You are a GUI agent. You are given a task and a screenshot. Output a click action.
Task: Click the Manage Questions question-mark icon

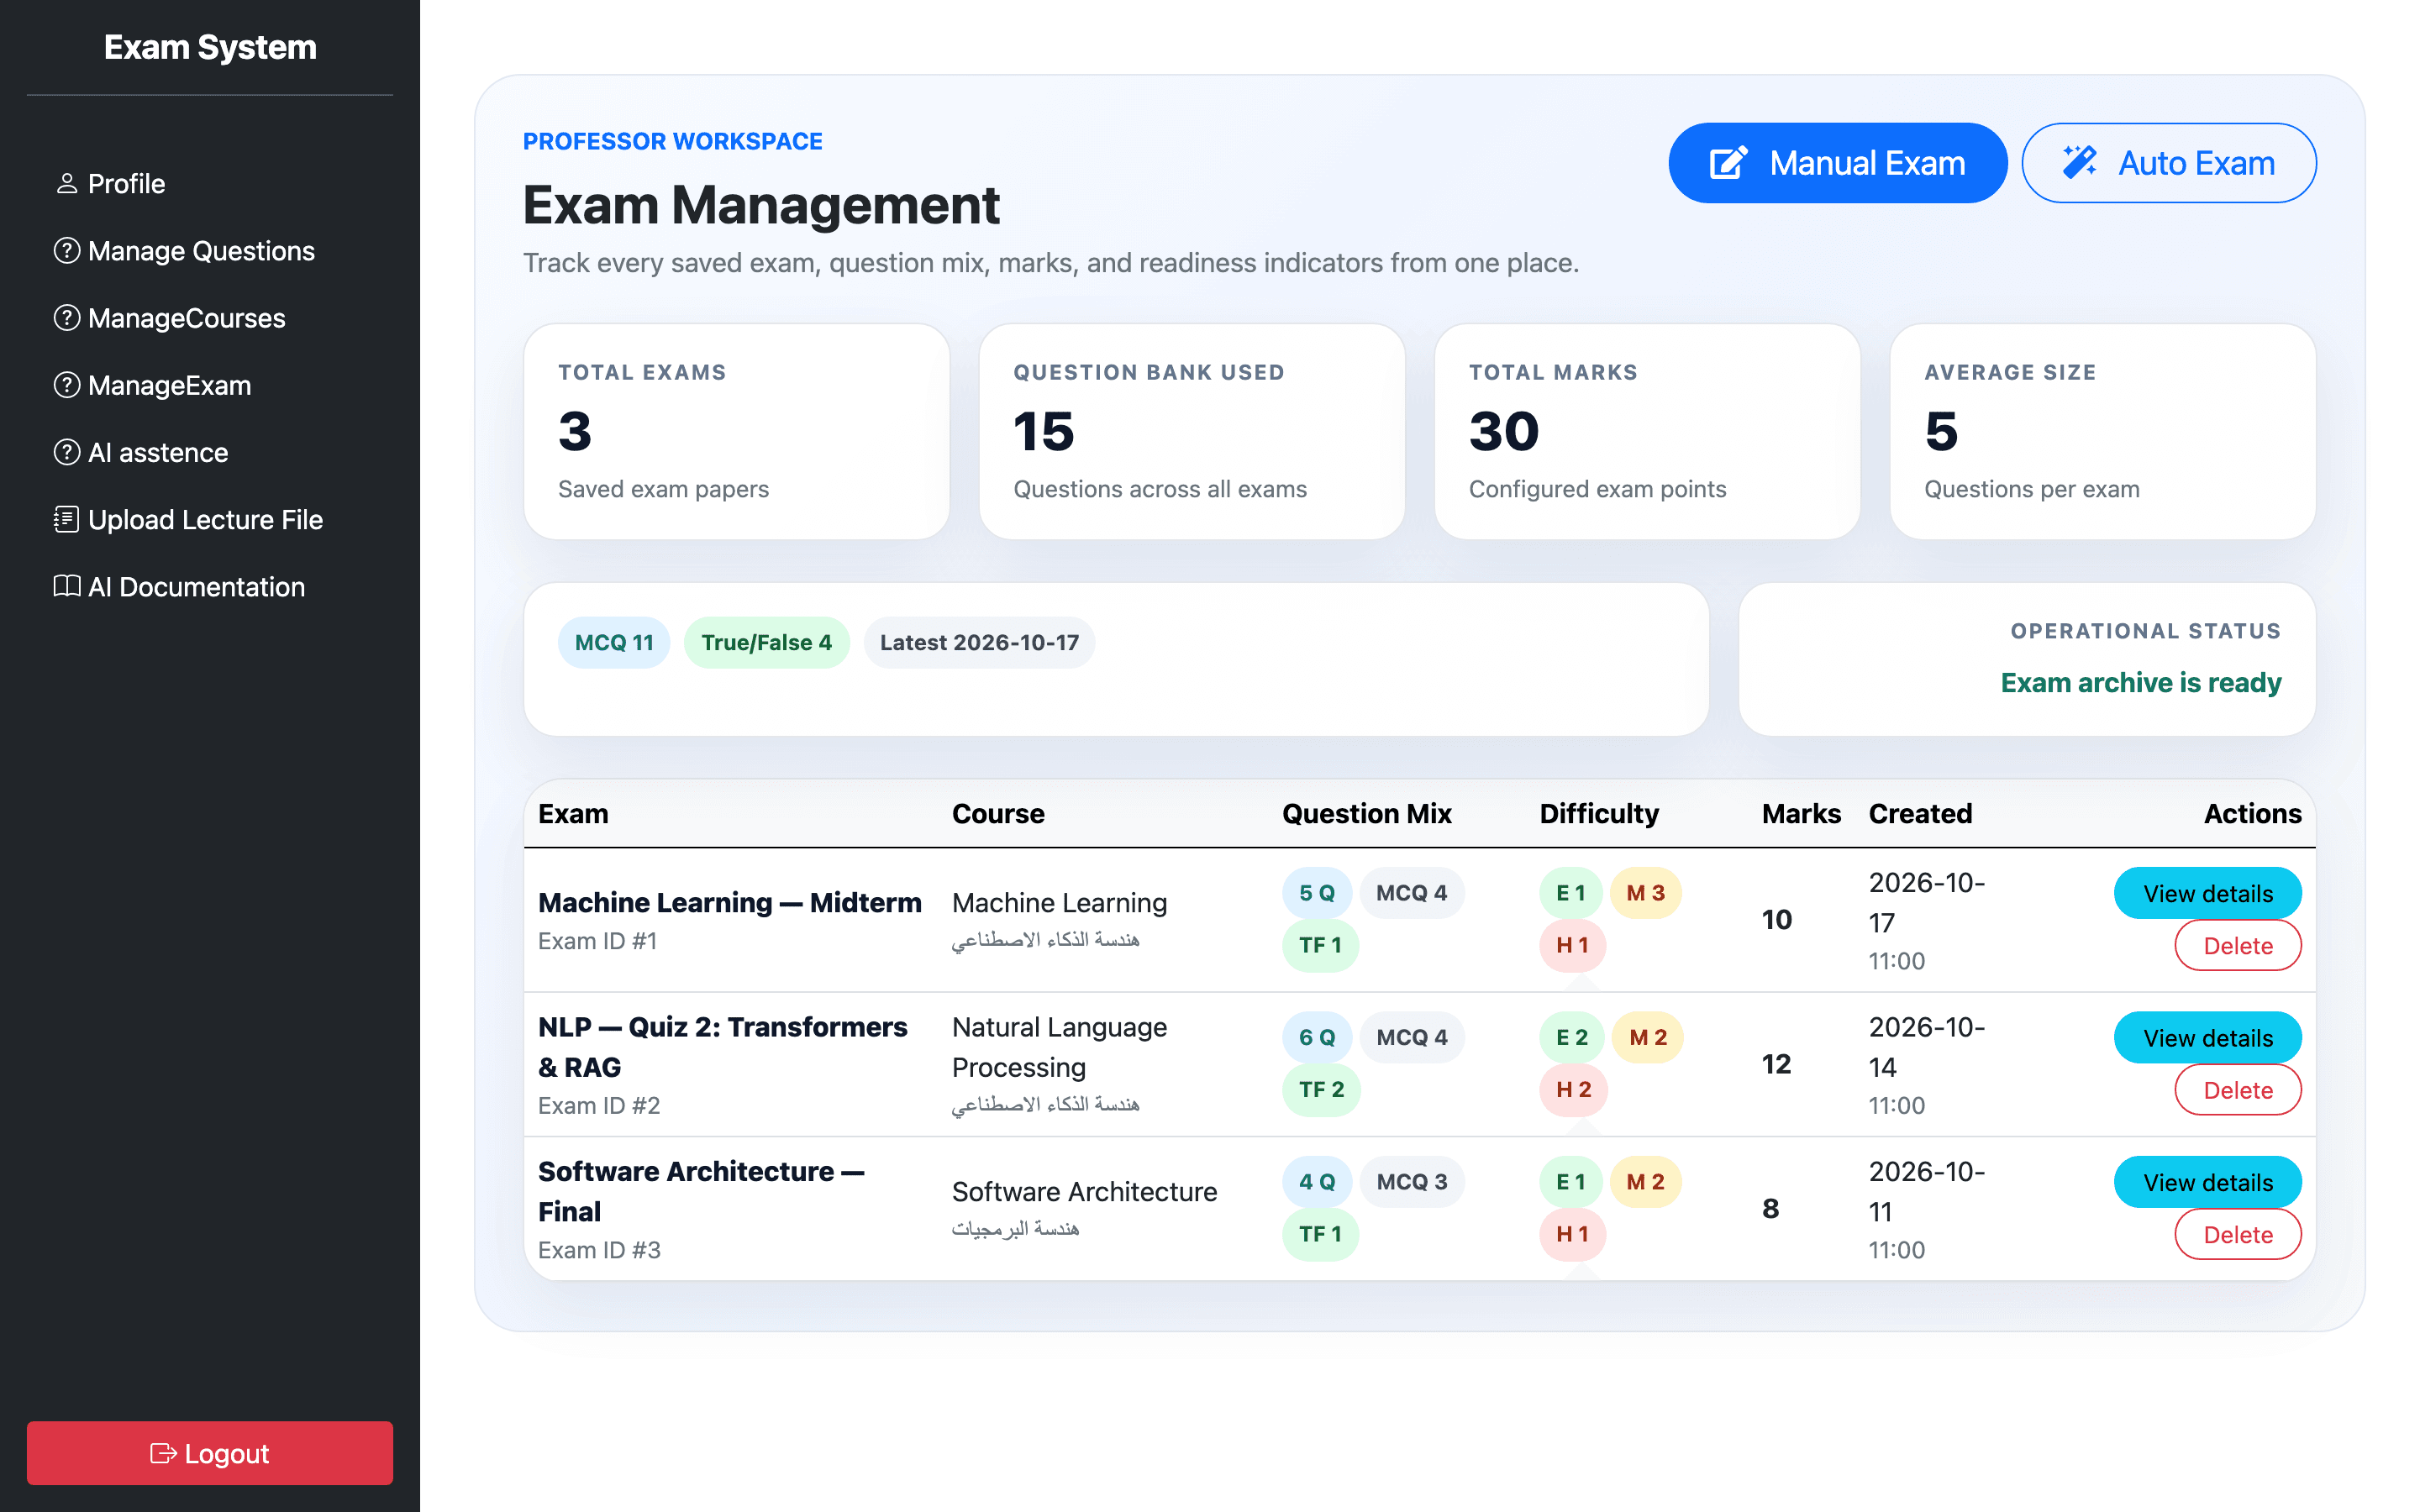click(x=67, y=250)
